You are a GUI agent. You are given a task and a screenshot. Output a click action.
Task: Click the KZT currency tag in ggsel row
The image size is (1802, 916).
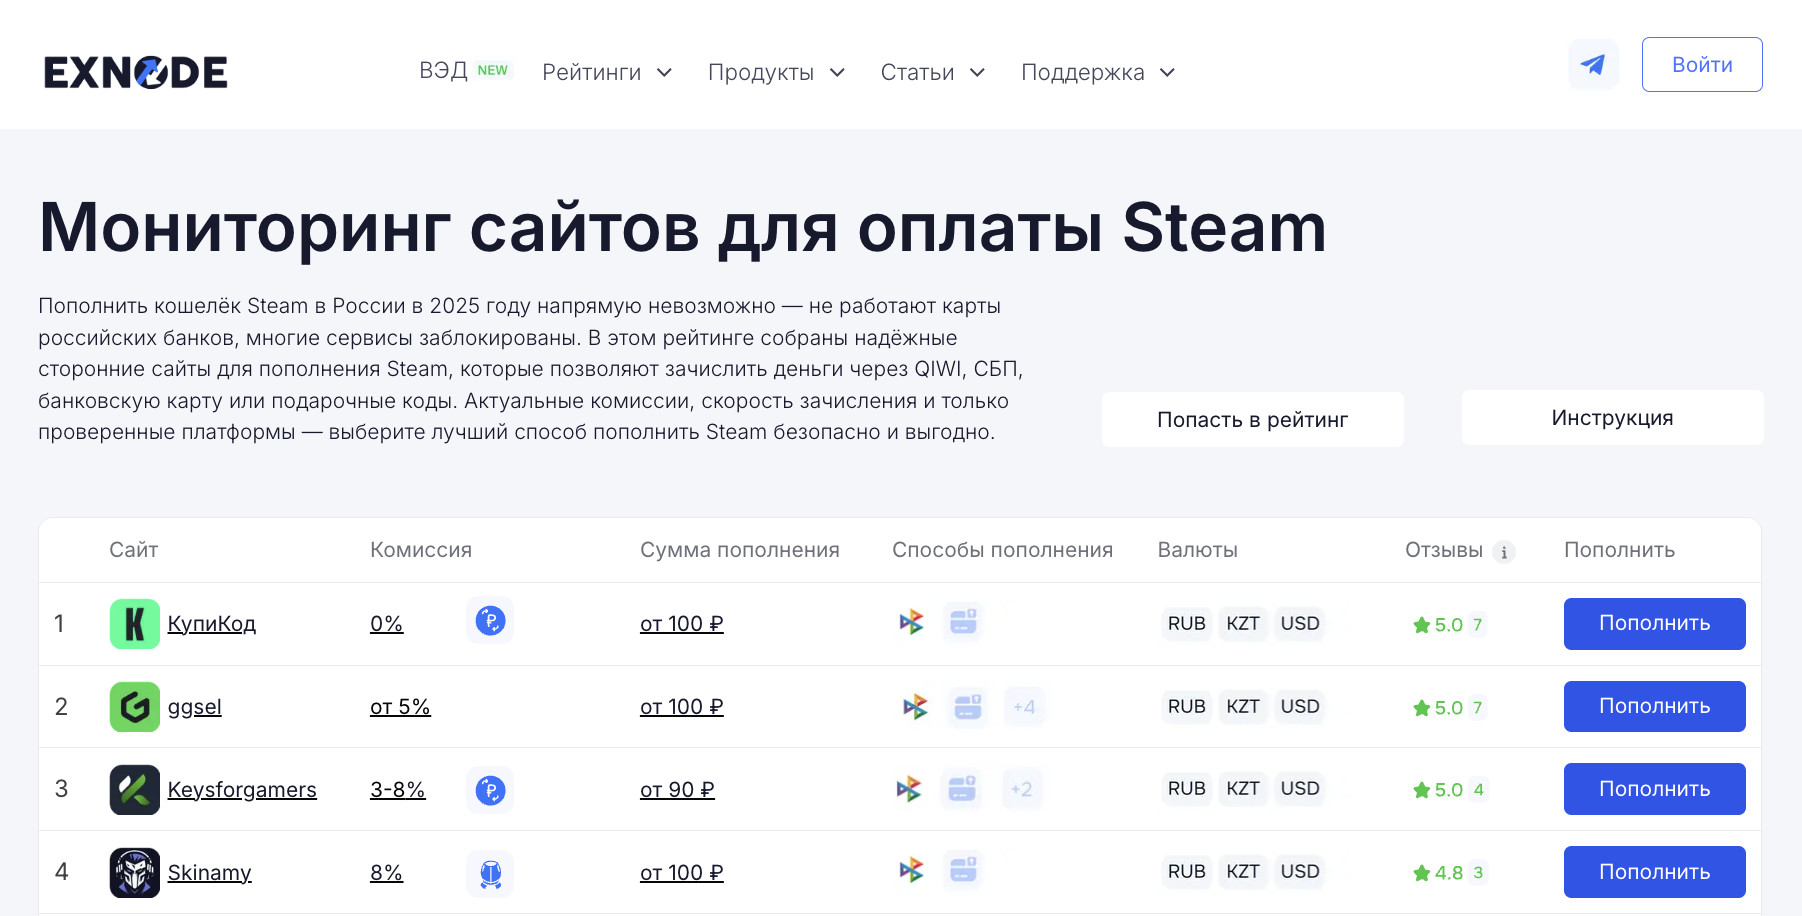point(1243,706)
